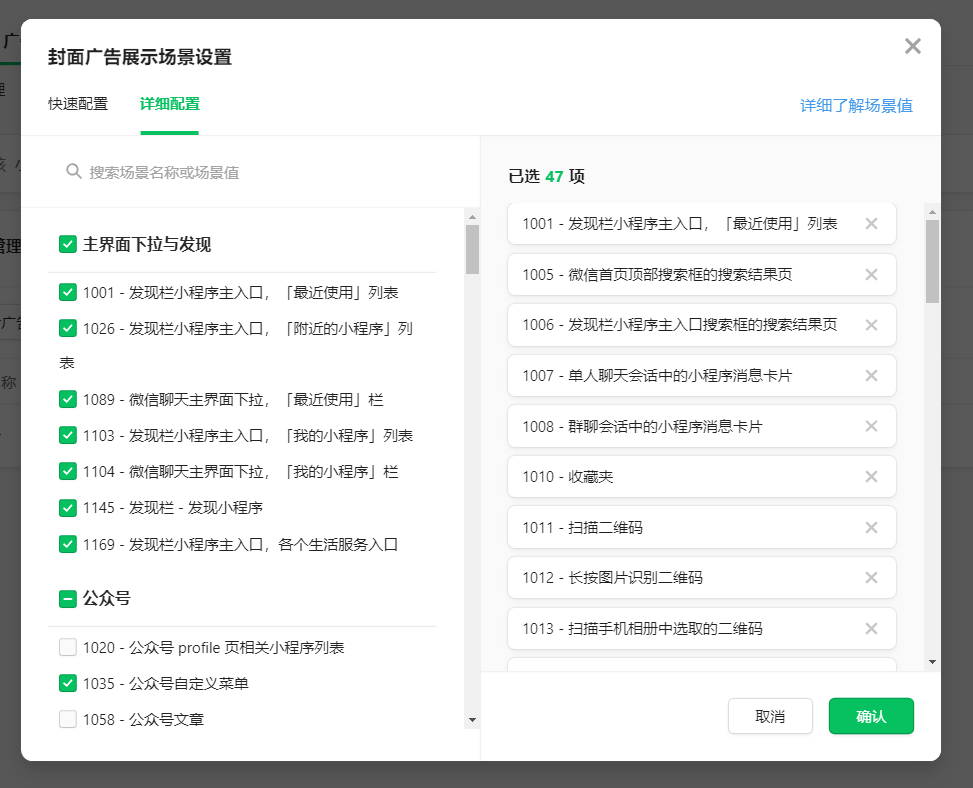Uncheck the 主界面下拉与发现 group checkbox
The height and width of the screenshot is (788, 973).
point(68,244)
